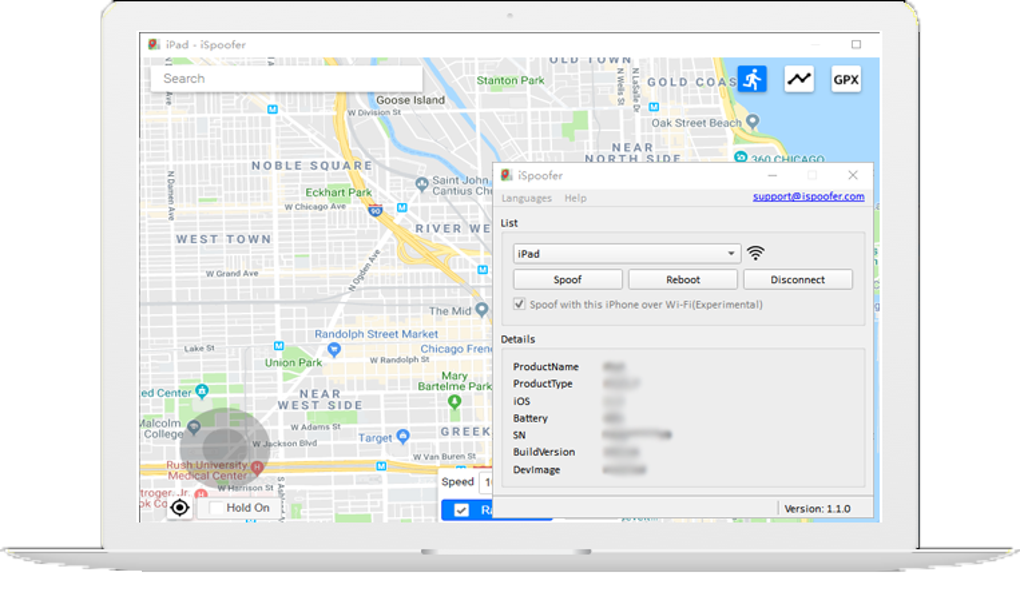Click the Mary Bartelme Park marker
The width and height of the screenshot is (1020, 600).
[455, 402]
